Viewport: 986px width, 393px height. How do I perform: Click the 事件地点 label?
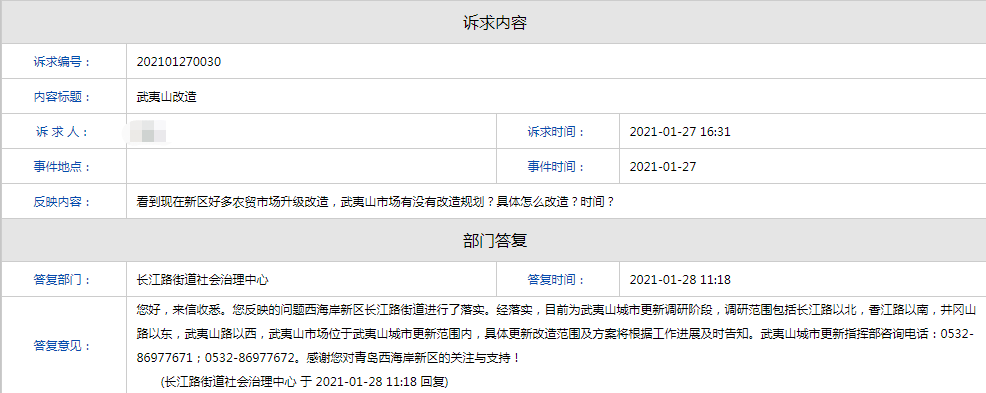[62, 167]
